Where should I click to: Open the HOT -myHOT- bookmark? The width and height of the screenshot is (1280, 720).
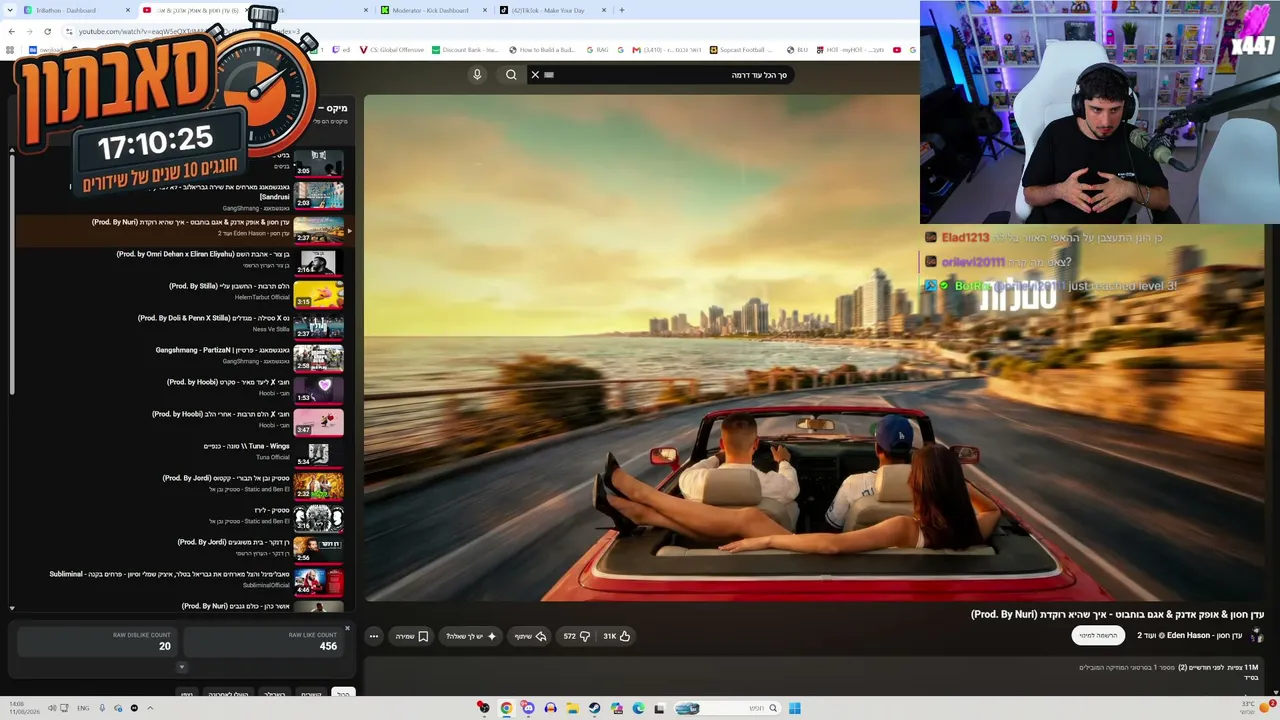pos(850,50)
